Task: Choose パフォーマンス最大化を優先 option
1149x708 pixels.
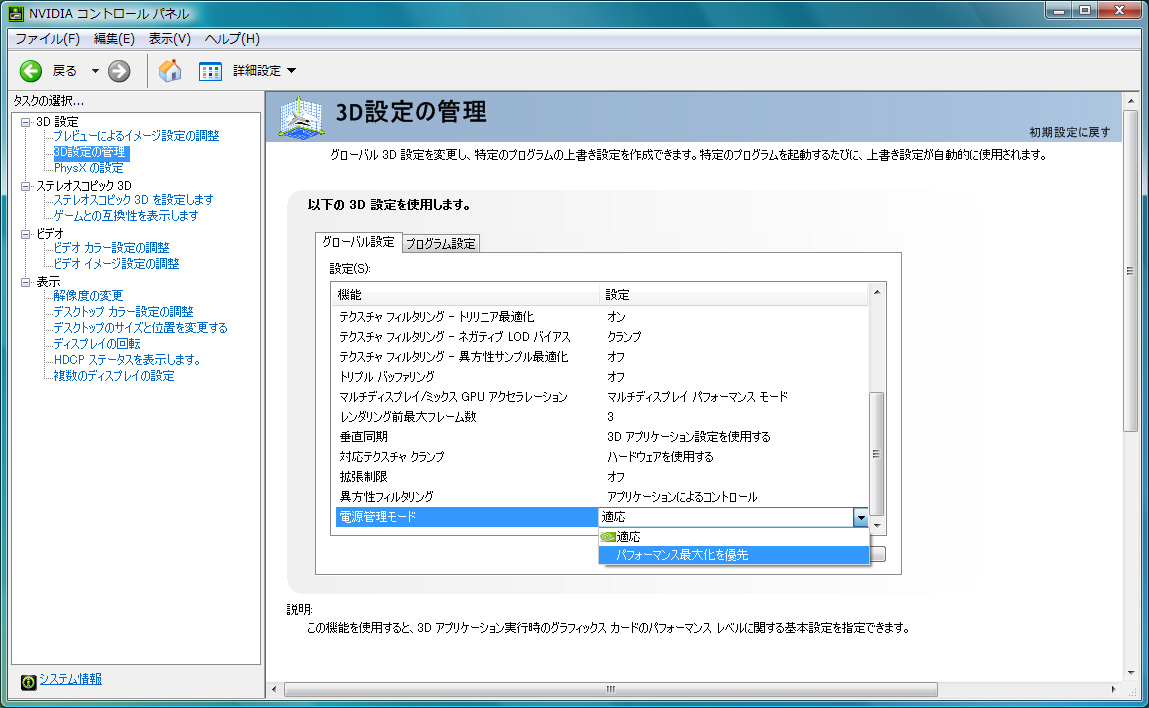Action: [734, 555]
